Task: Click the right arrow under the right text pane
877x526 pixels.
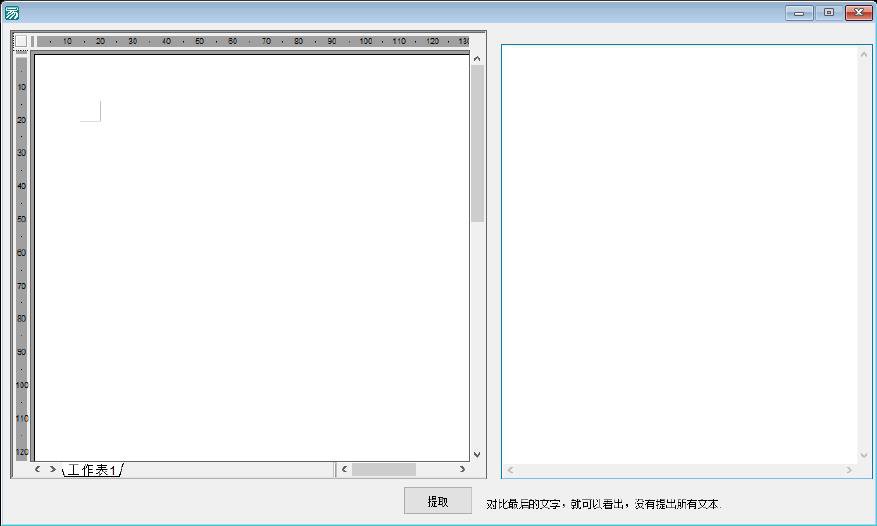Action: [x=849, y=470]
